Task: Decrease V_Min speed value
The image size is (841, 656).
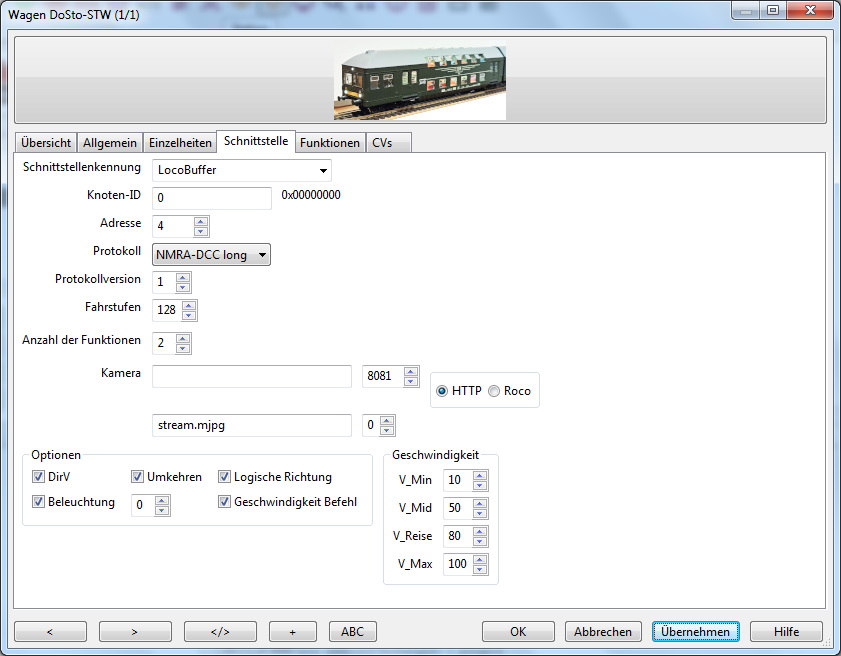Action: (x=480, y=485)
